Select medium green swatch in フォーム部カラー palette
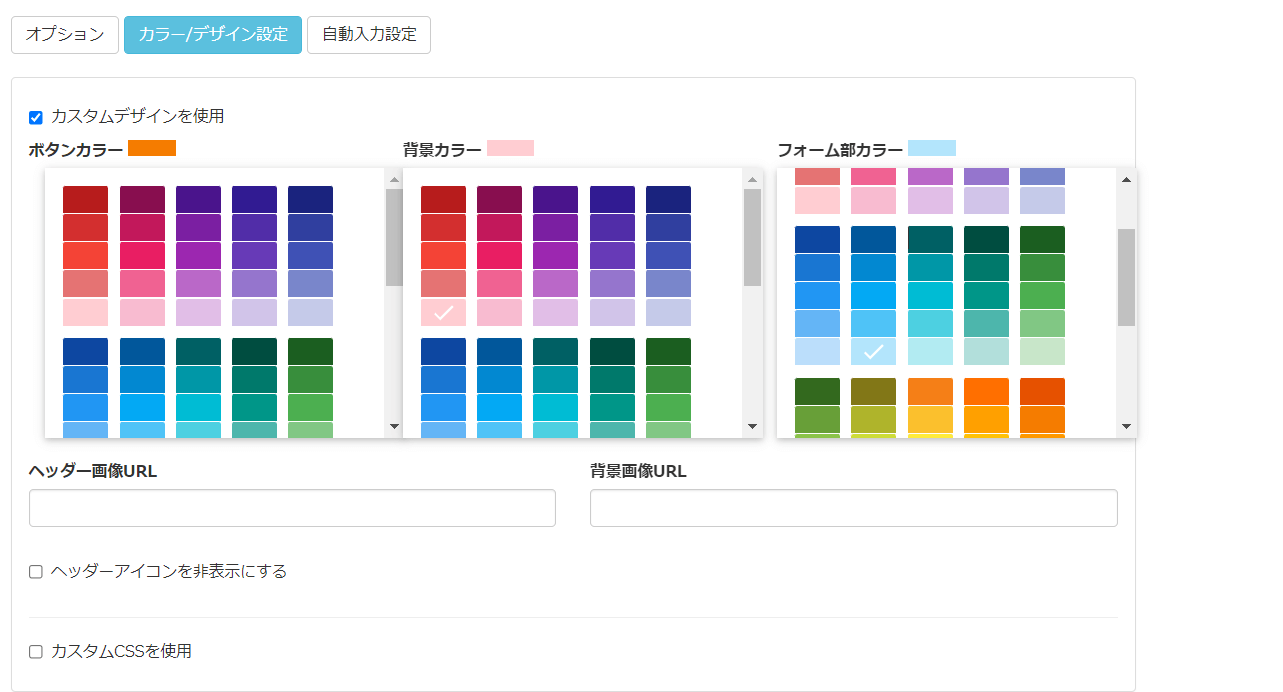The width and height of the screenshot is (1283, 692). pyautogui.click(x=1042, y=296)
